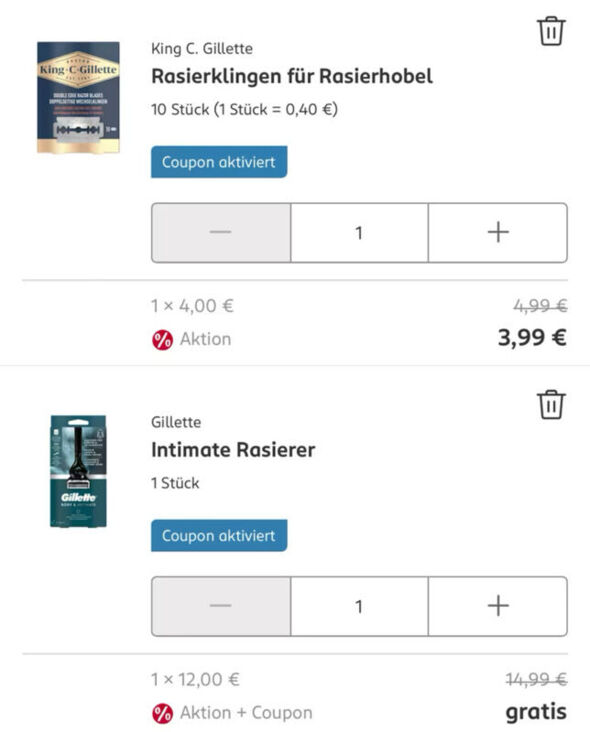Click the Intimate Rasierer quantity field
The height and width of the screenshot is (732, 590).
point(359,606)
